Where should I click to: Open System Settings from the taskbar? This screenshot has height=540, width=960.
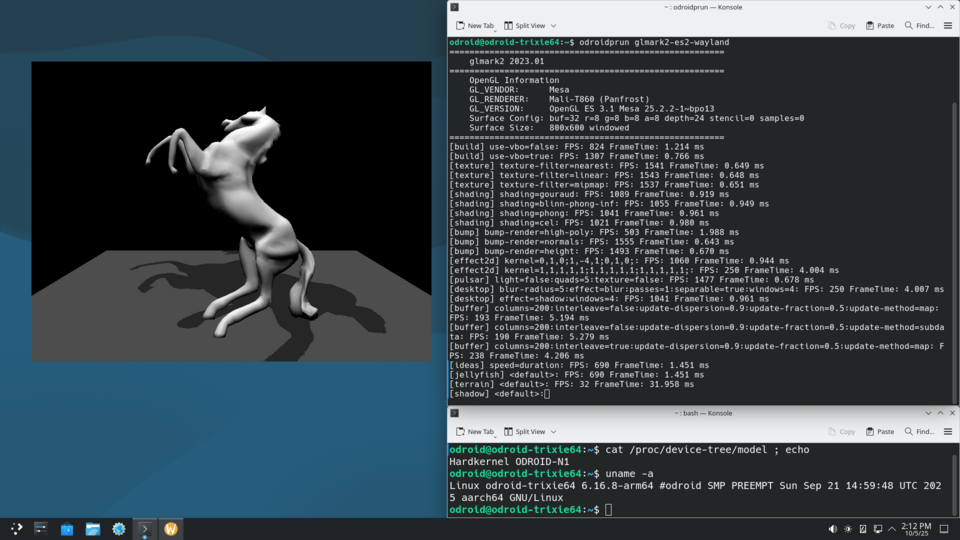click(x=119, y=528)
